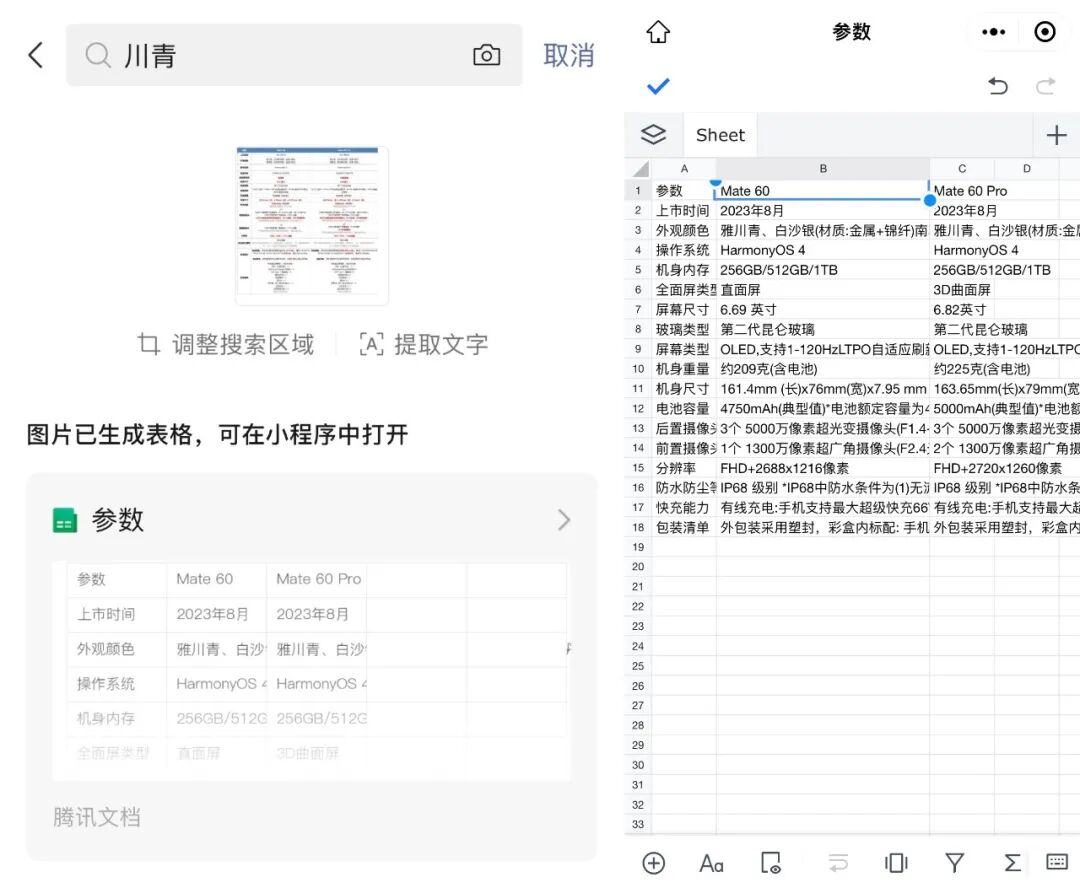Screen dimensions: 1080x888
Task: Click 取消 to cancel the search
Action: coord(568,55)
